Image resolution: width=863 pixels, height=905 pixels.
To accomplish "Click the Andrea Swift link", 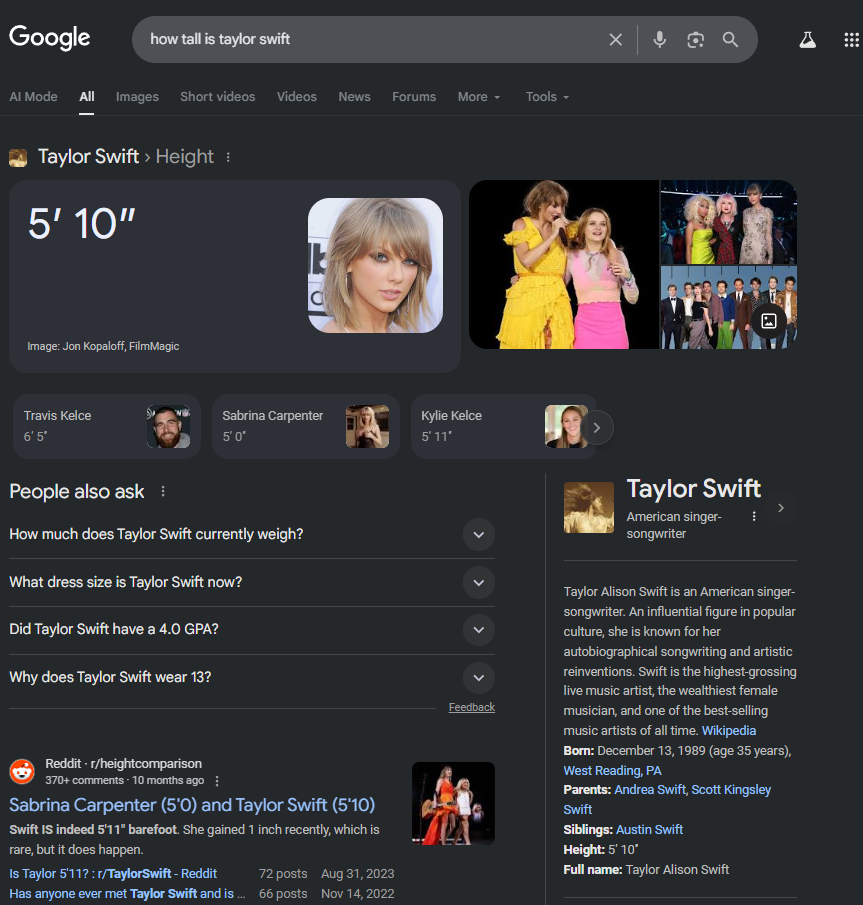I will (650, 790).
